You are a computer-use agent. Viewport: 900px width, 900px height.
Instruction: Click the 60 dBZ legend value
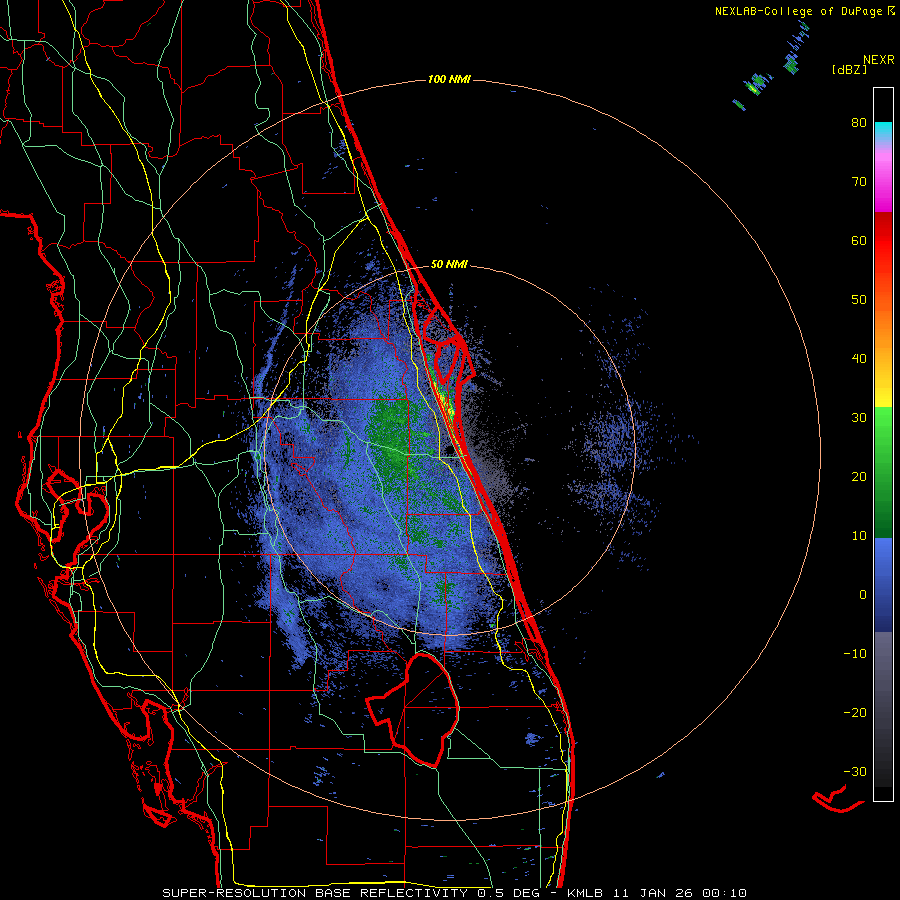[x=859, y=240]
